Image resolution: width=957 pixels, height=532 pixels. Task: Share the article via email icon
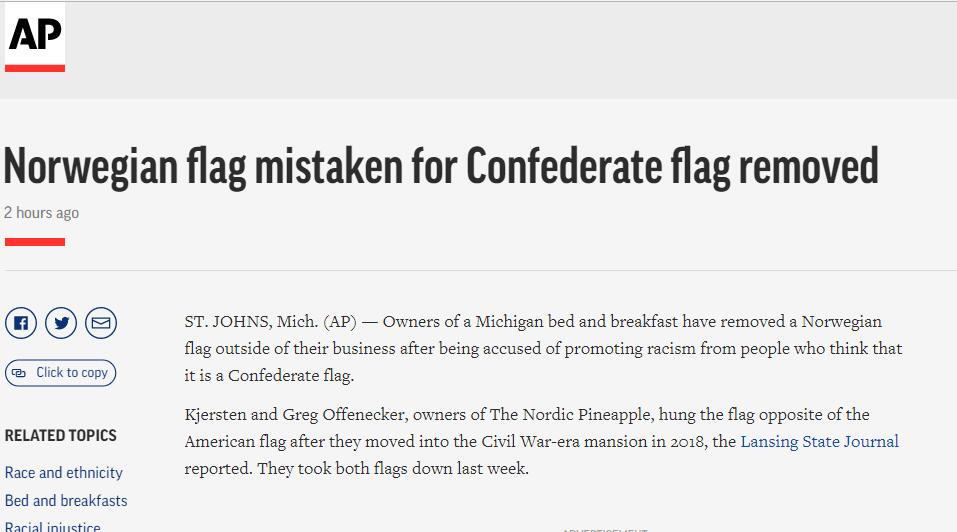(101, 323)
